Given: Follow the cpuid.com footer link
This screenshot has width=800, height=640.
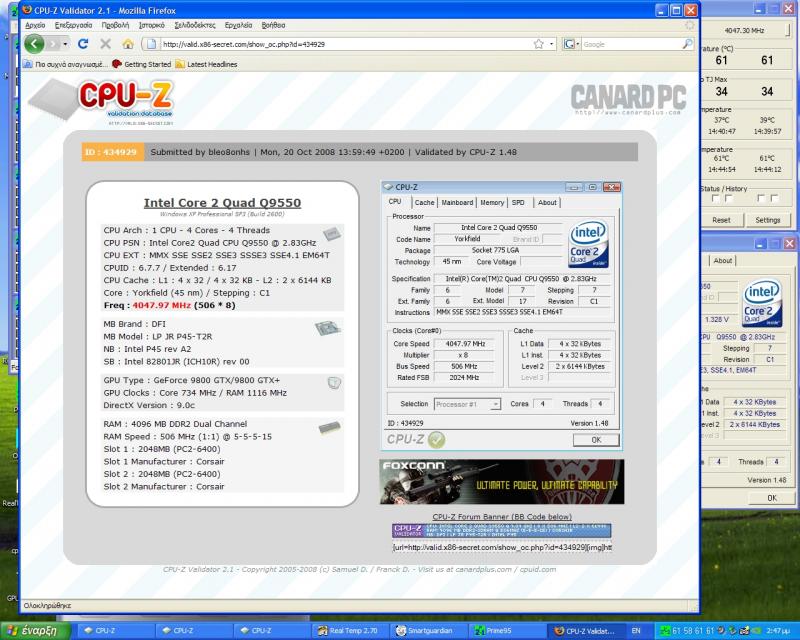Looking at the screenshot, I should tap(538, 569).
